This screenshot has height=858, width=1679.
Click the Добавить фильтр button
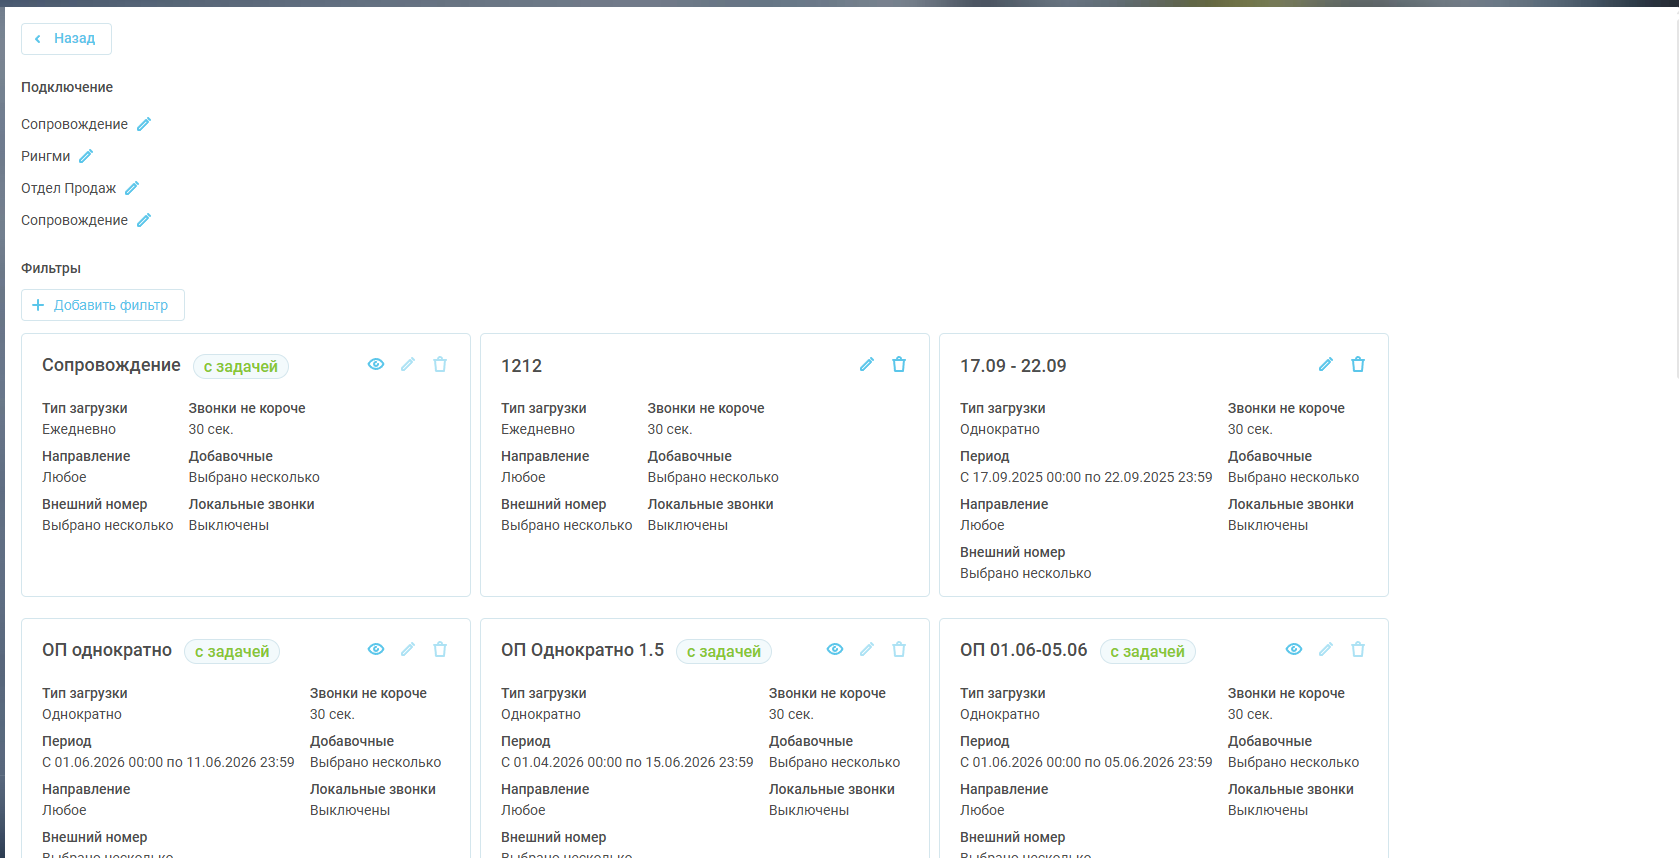(x=103, y=305)
